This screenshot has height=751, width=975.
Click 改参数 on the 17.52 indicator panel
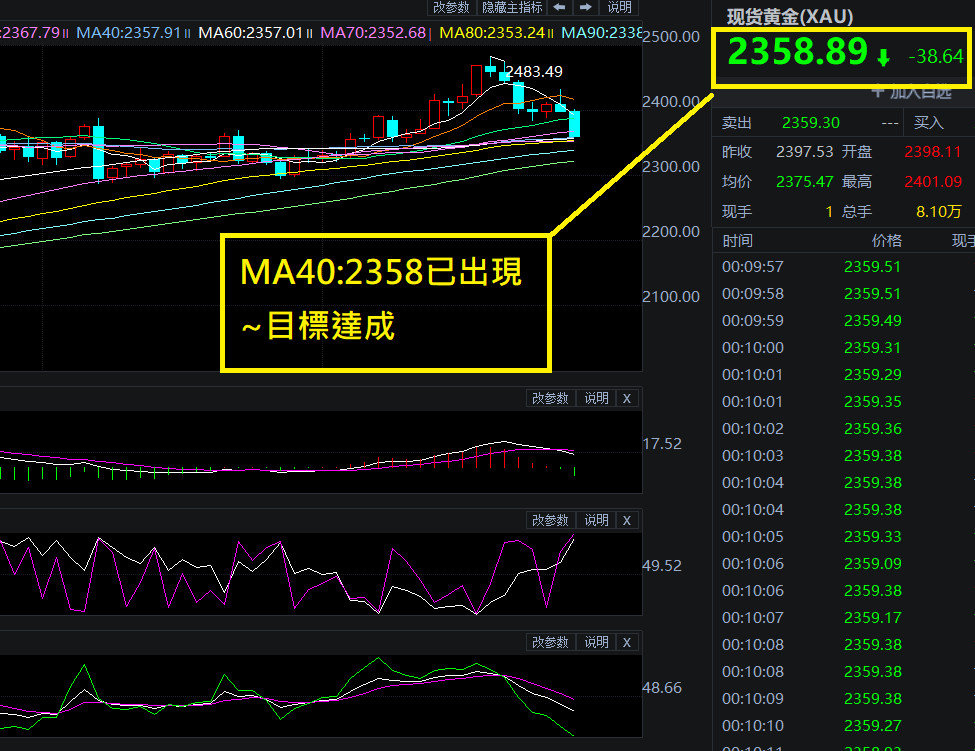coord(550,398)
